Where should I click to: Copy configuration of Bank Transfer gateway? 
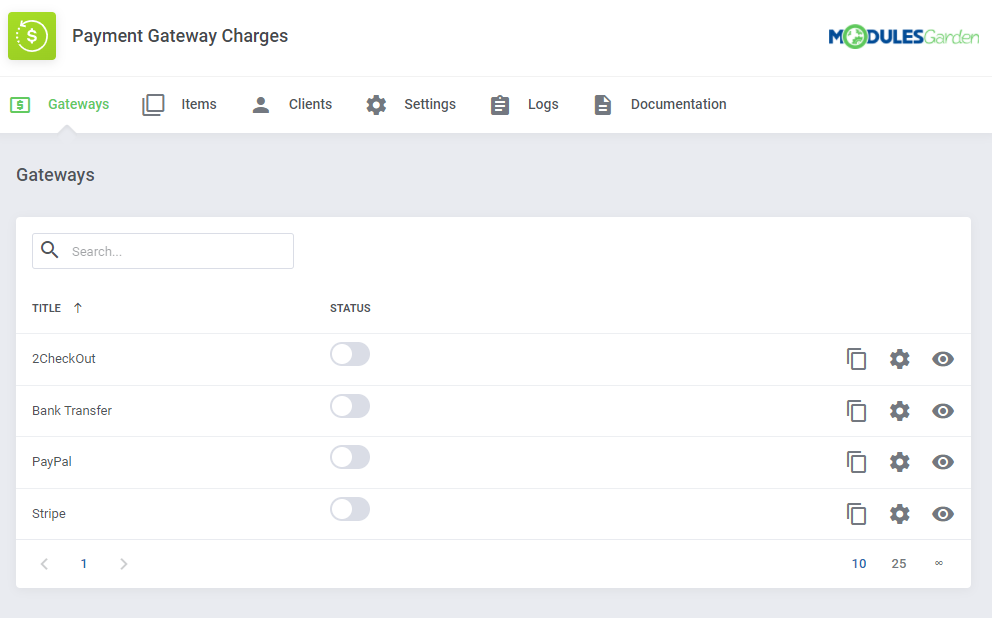pos(856,411)
